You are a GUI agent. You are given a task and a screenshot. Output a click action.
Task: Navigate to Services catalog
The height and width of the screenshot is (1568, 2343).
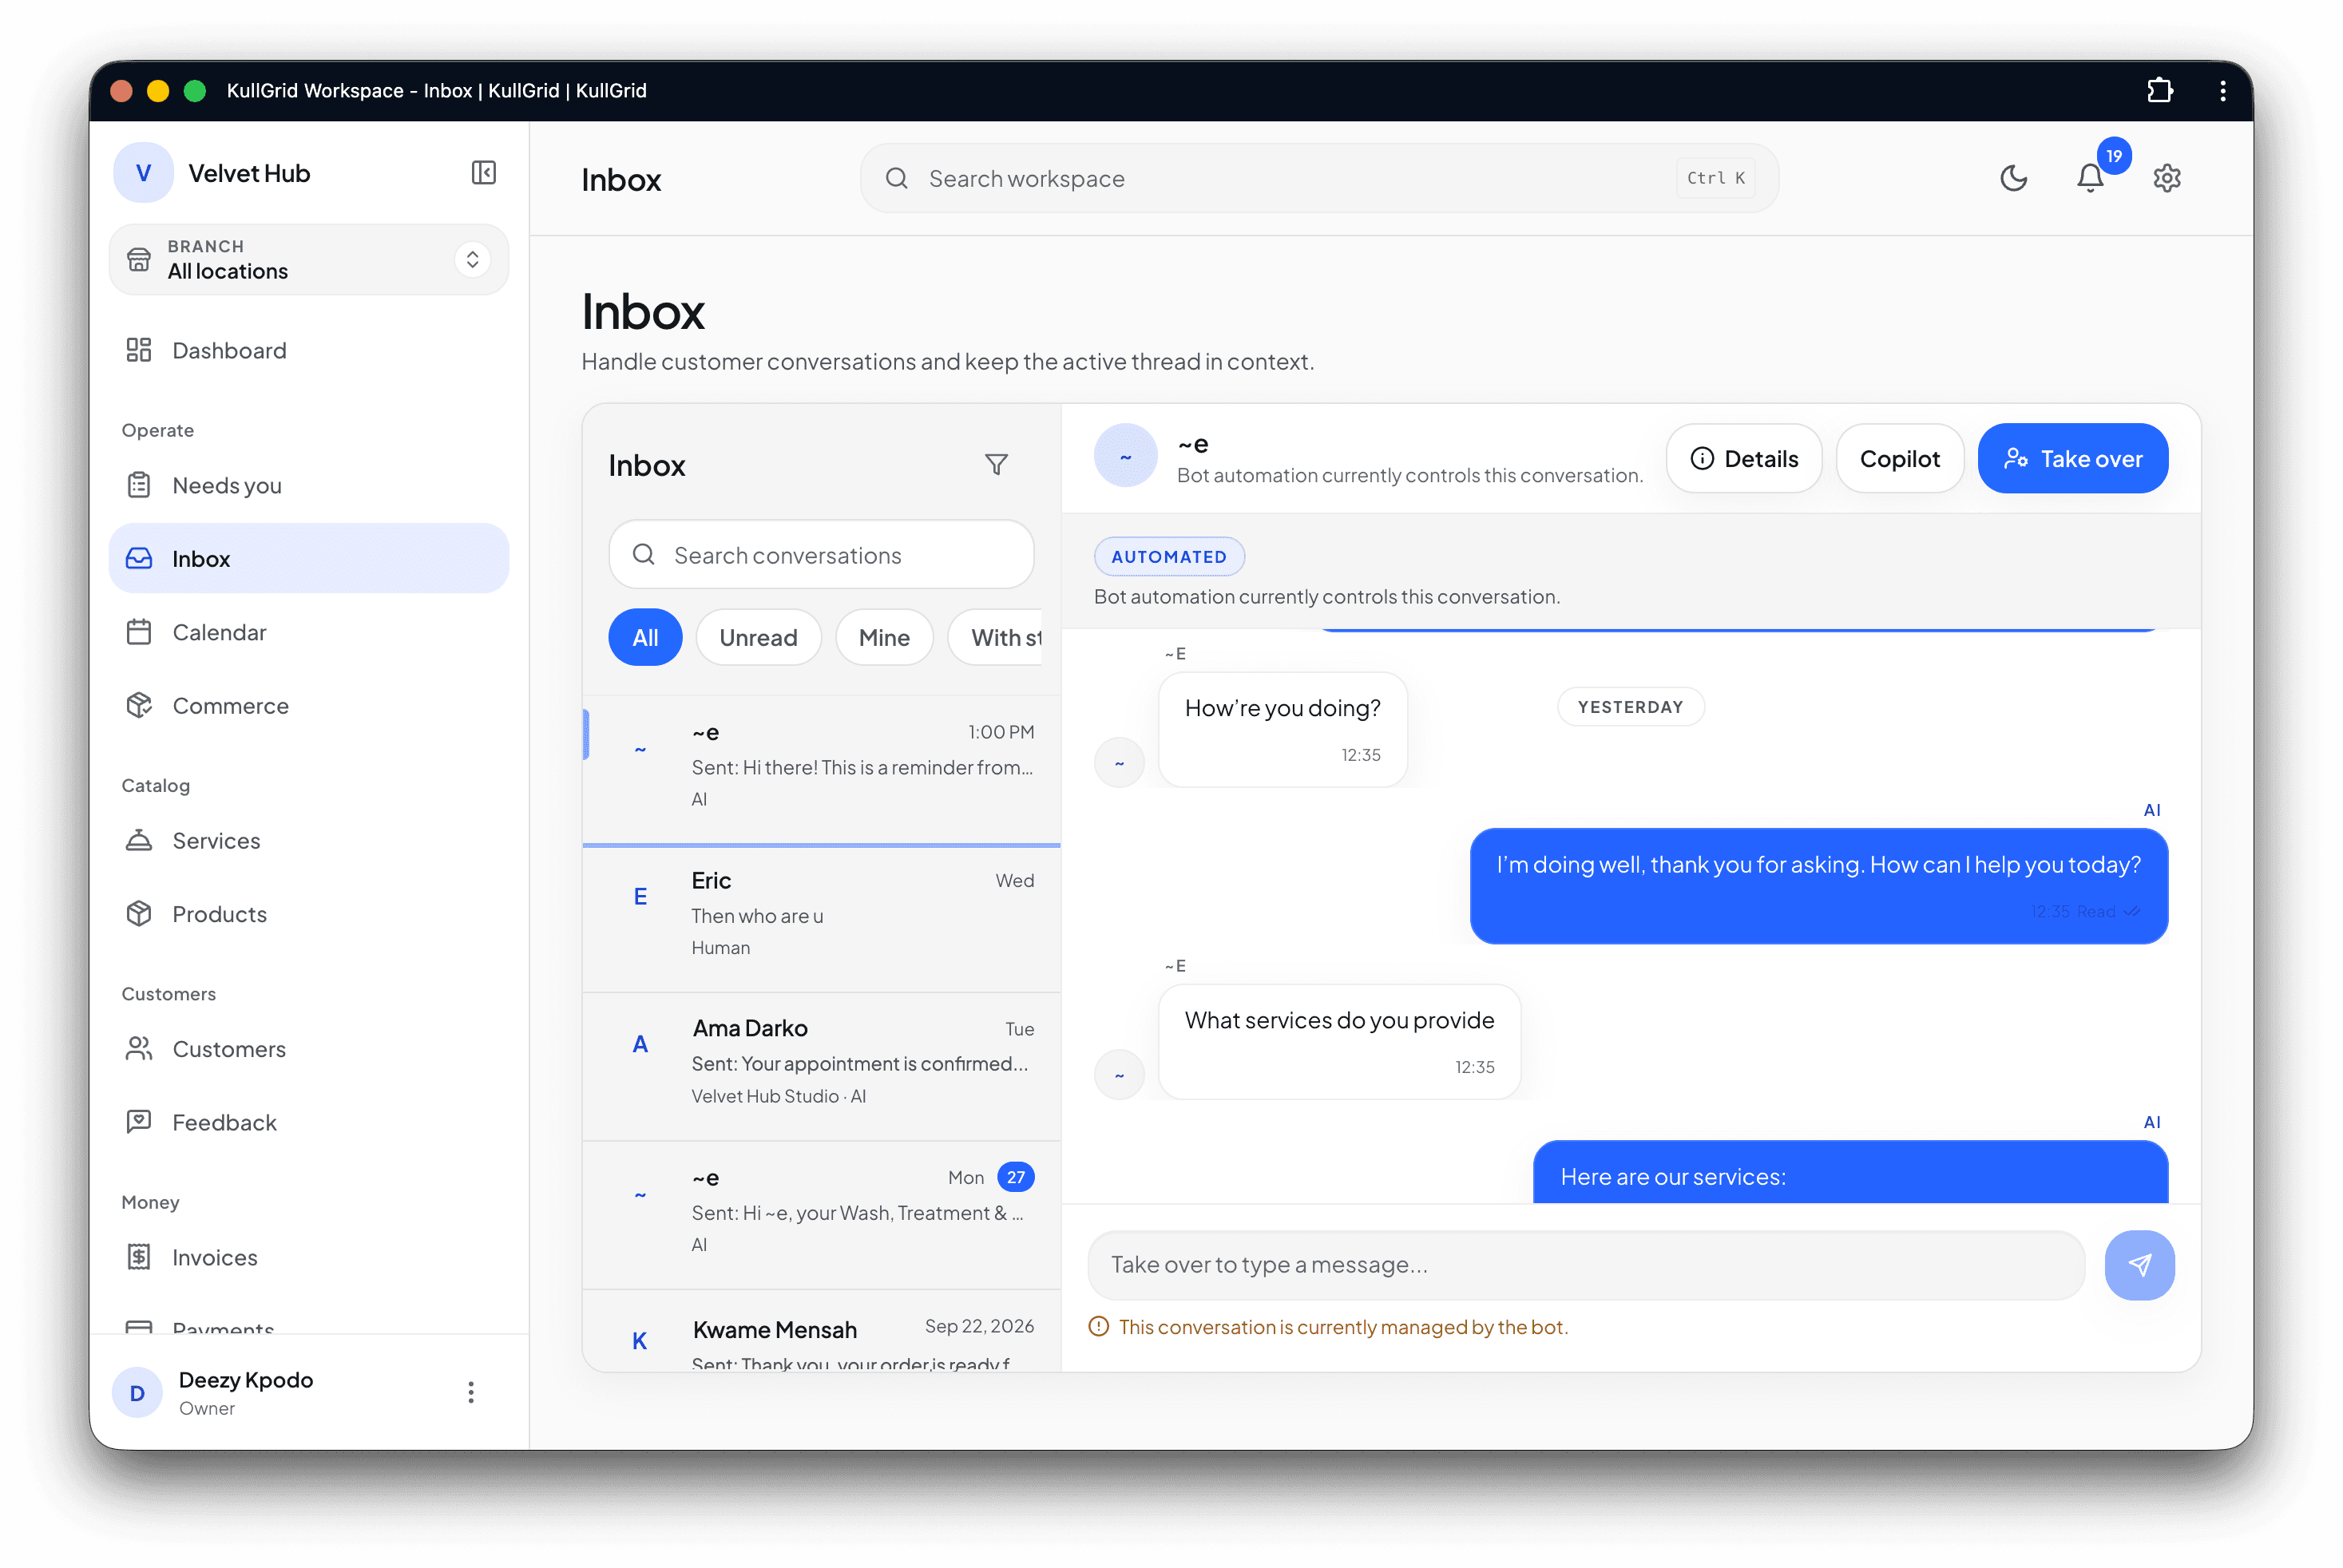pos(308,840)
